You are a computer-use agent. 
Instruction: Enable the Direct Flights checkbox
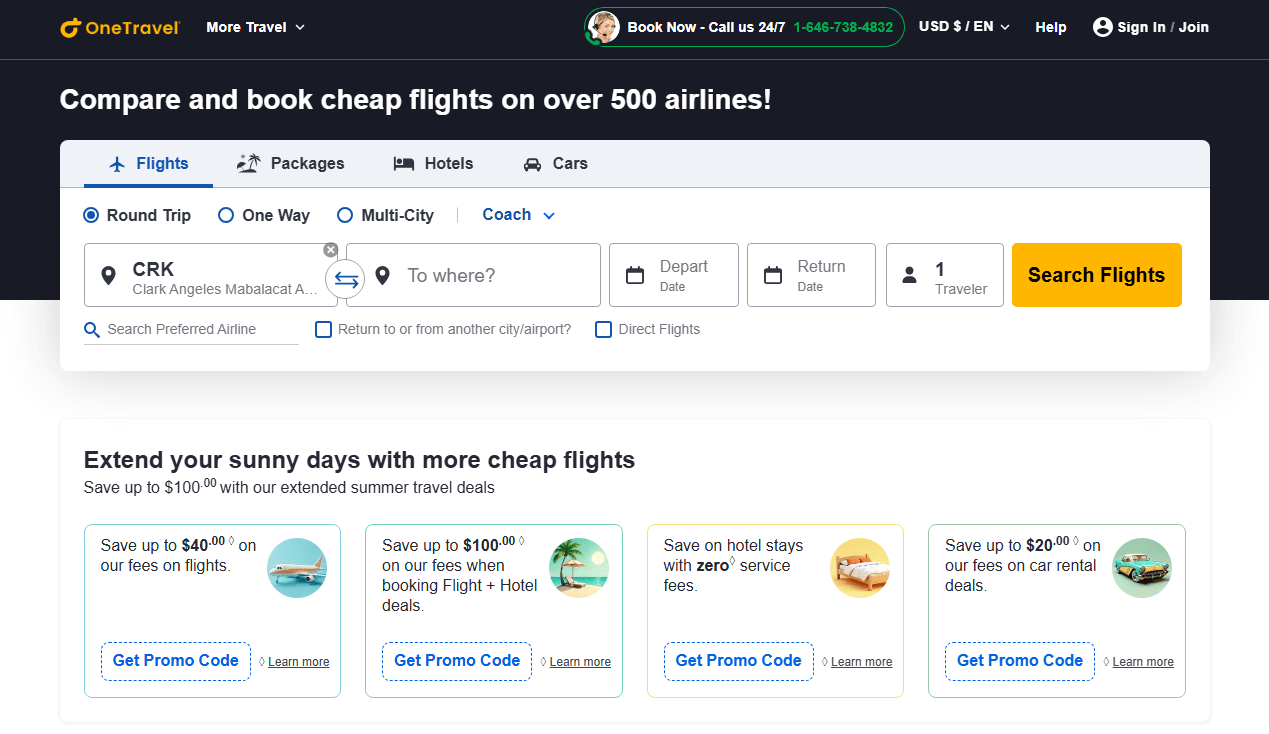(603, 330)
